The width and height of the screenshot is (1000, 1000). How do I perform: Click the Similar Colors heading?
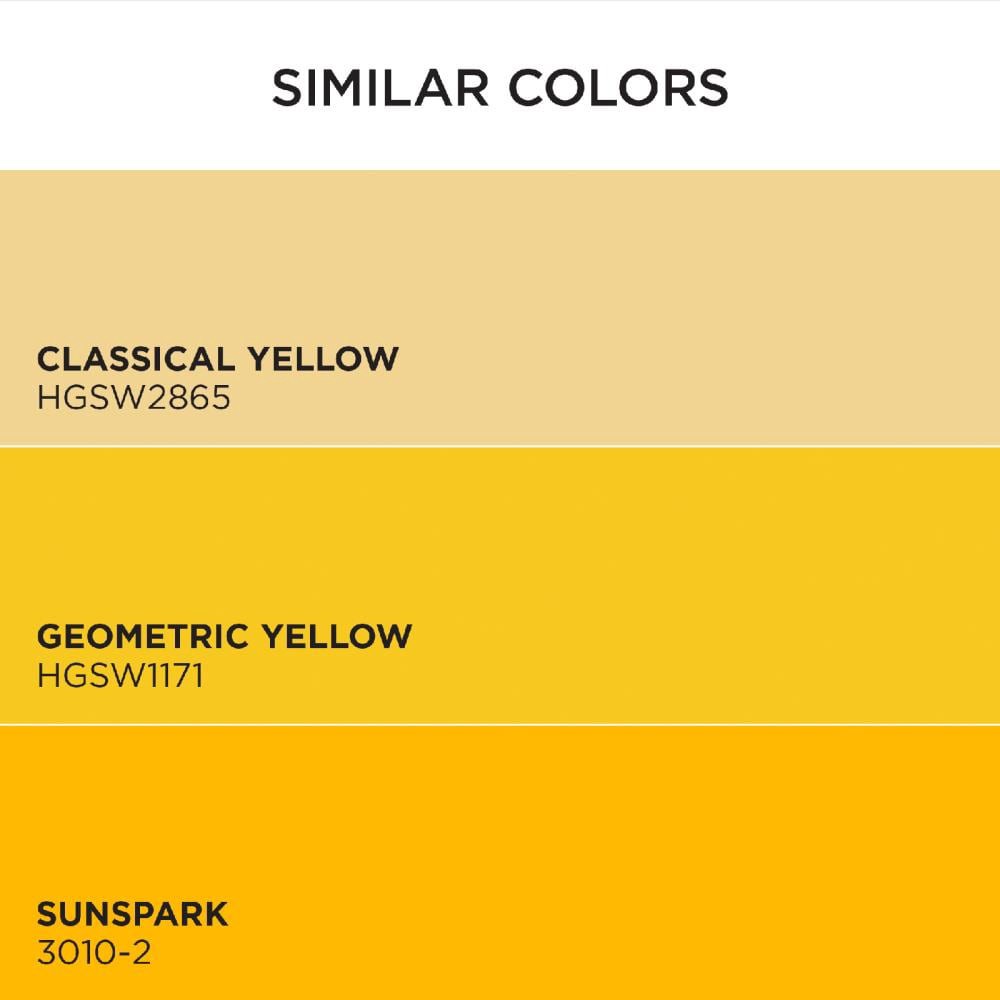point(500,87)
